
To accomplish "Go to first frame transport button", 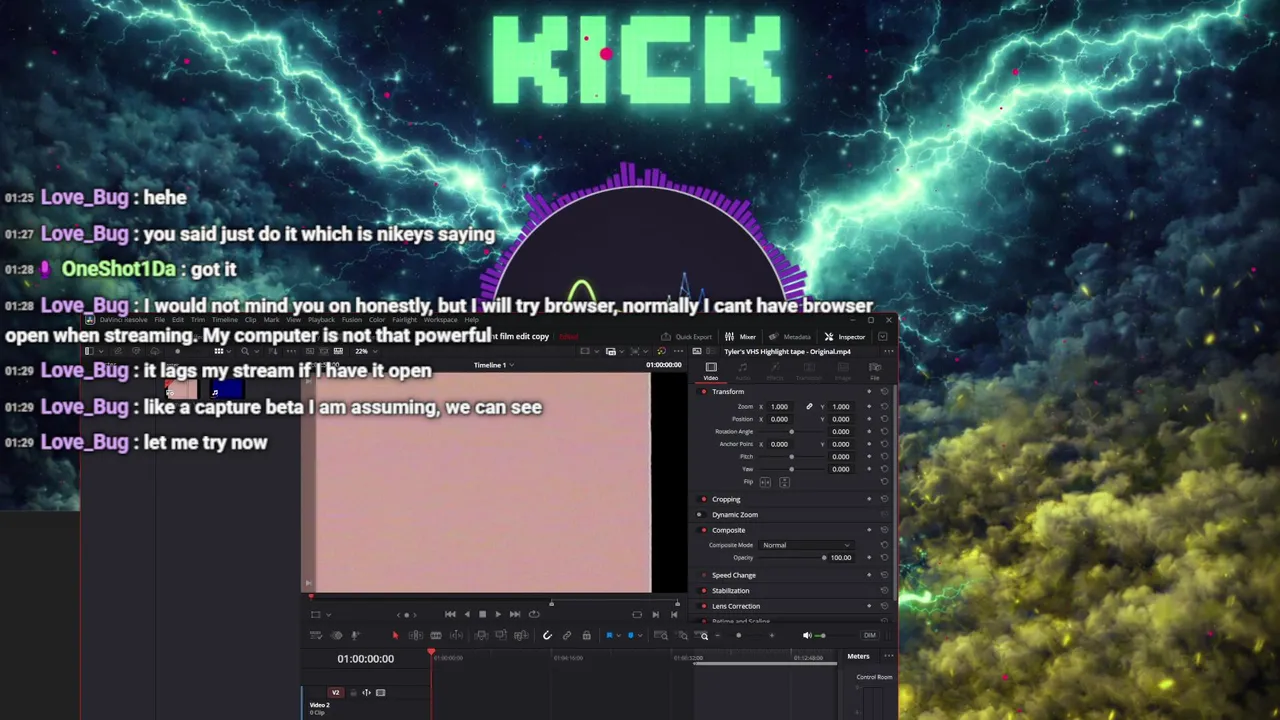I will click(x=450, y=614).
